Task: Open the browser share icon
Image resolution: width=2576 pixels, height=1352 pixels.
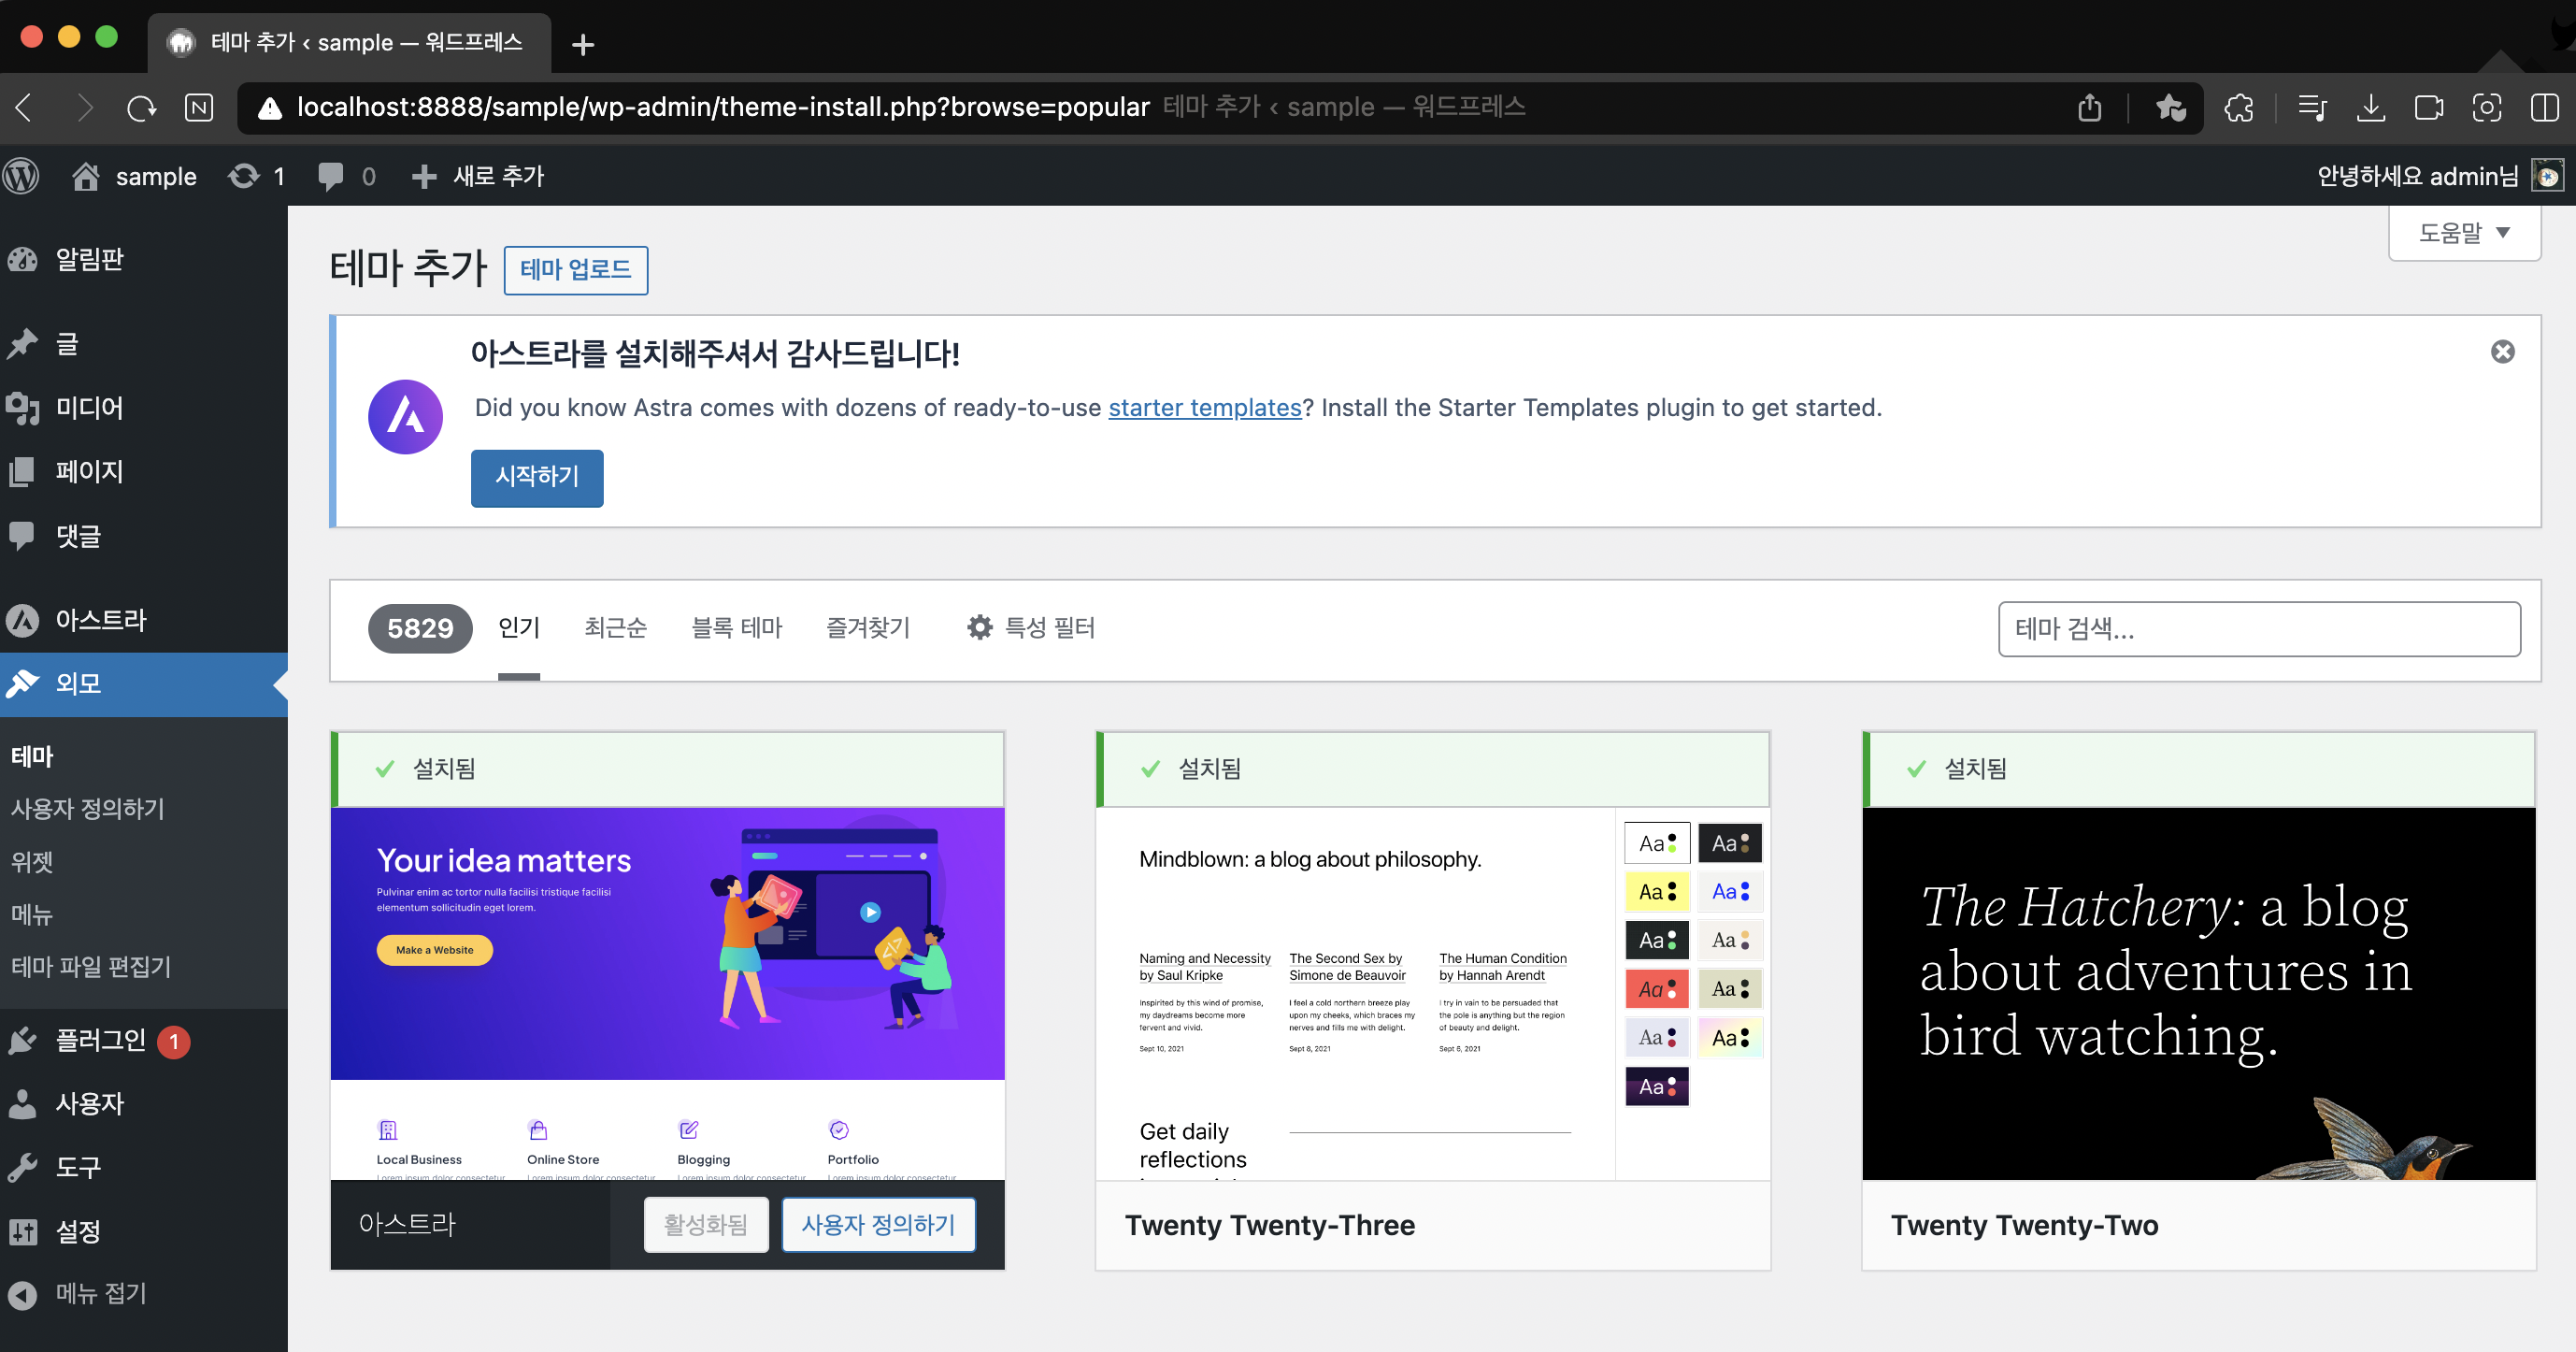Action: 2089,107
